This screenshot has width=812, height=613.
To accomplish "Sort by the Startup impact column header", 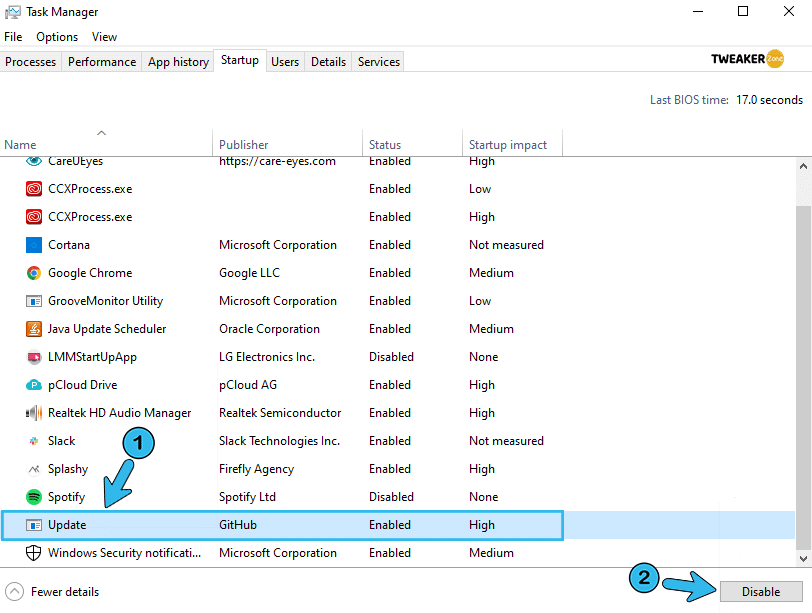I will 512,141.
